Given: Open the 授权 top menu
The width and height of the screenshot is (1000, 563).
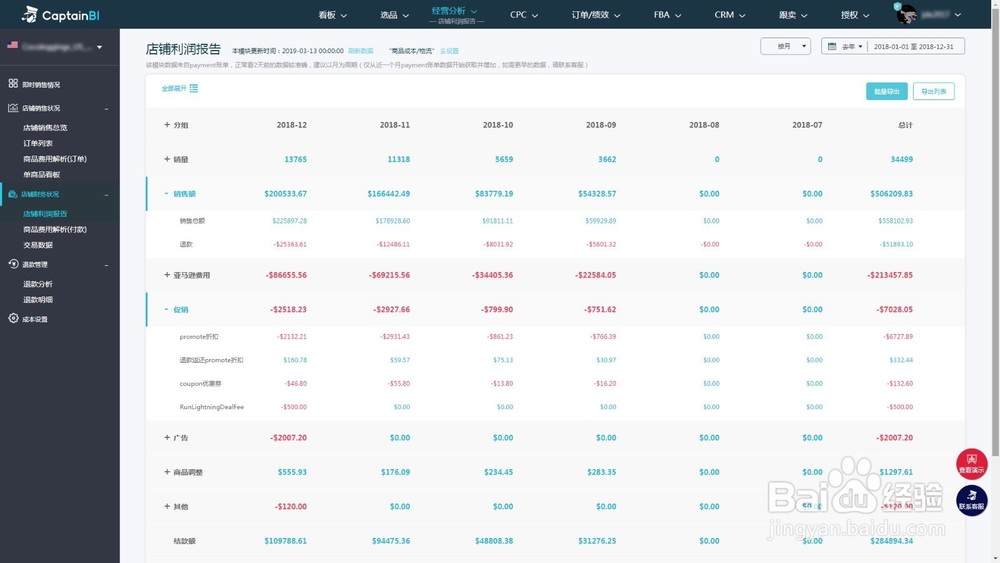Looking at the screenshot, I should (855, 15).
